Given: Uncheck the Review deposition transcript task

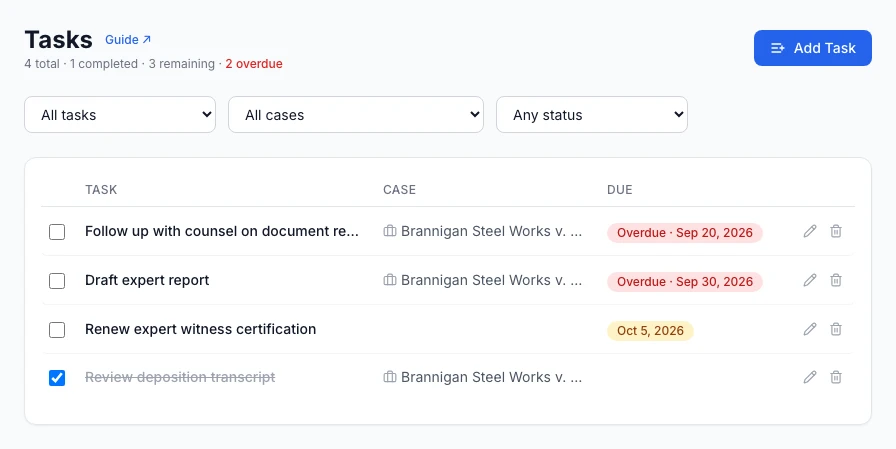Looking at the screenshot, I should click(57, 378).
